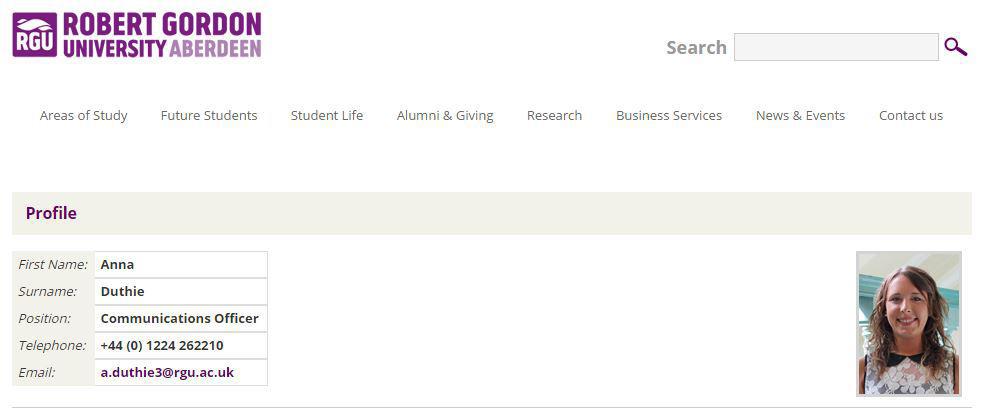This screenshot has width=989, height=414.
Task: Open the Alumni & Giving menu
Action: pos(445,115)
